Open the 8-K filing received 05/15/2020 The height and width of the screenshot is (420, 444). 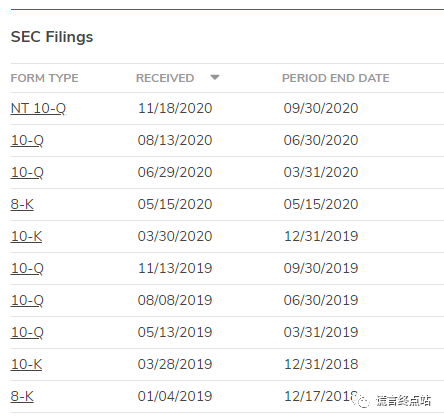(x=22, y=204)
